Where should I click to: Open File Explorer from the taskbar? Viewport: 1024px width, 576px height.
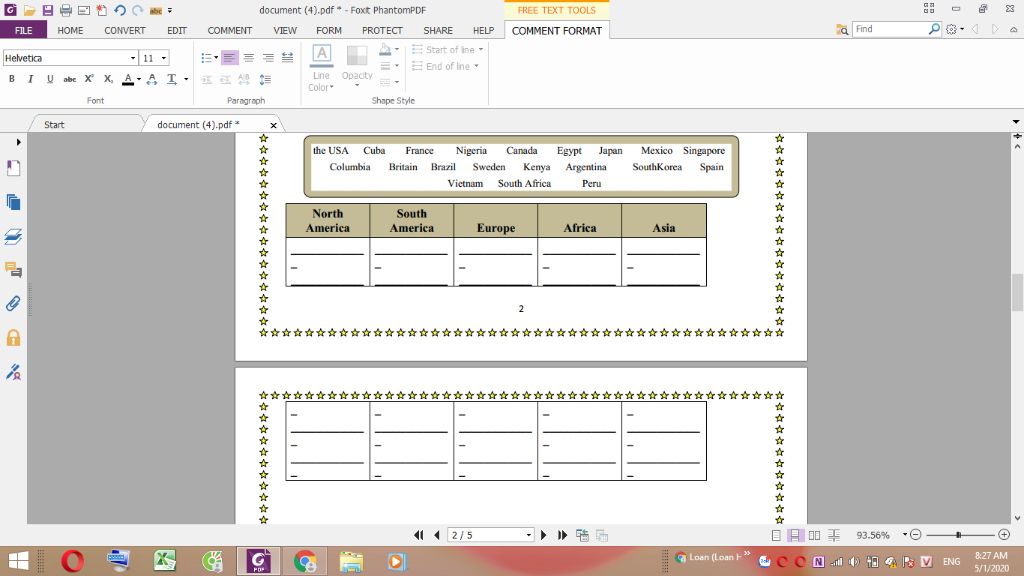(351, 562)
